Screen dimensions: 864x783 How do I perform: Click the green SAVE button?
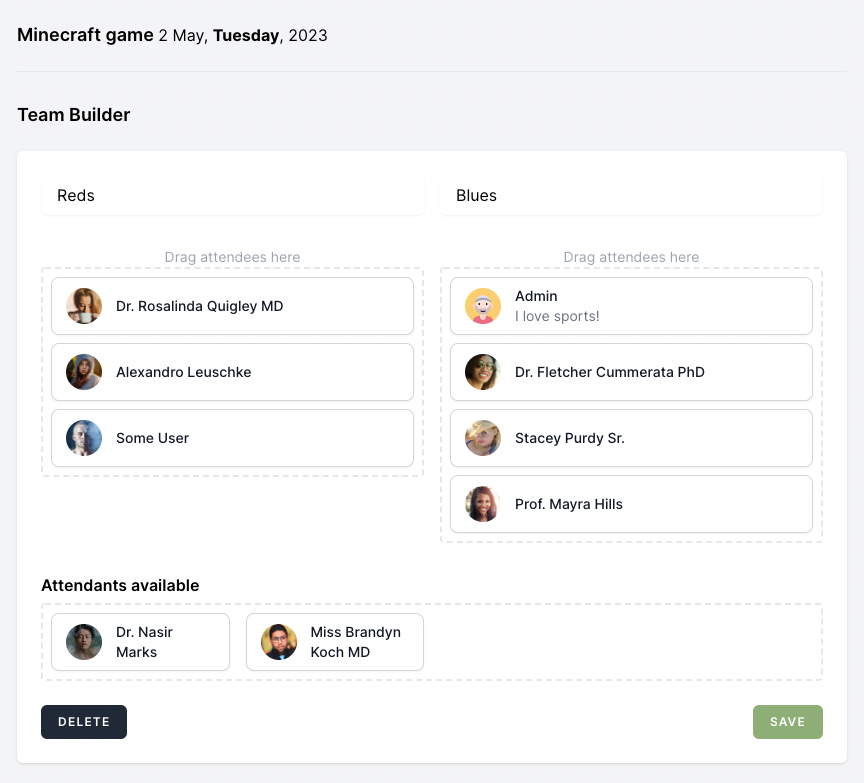click(787, 722)
